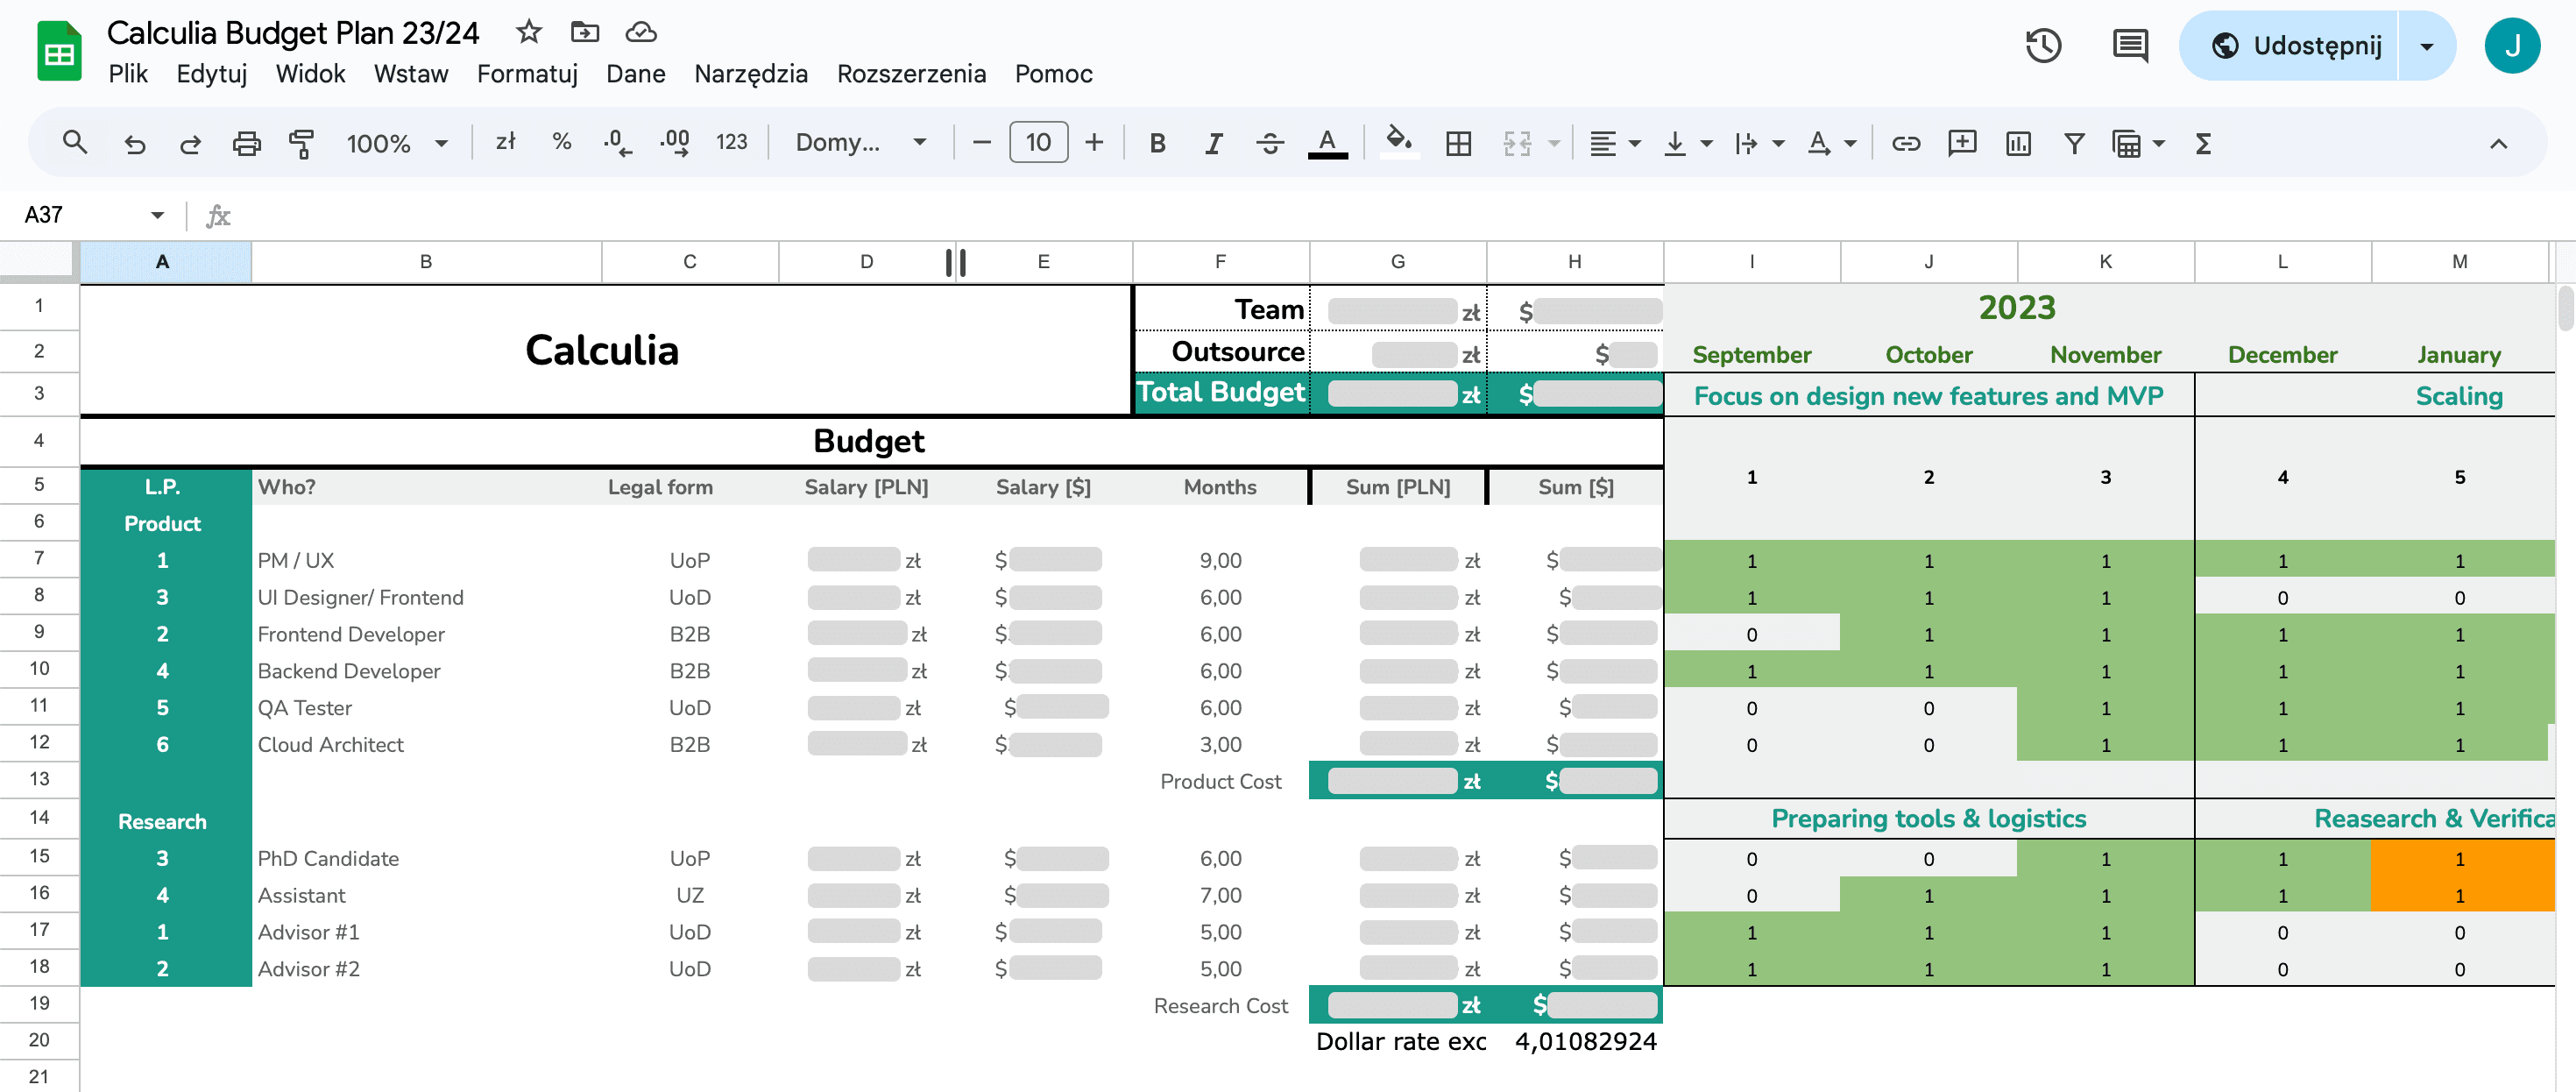Select the row 13 header
Viewport: 2576px width, 1092px height.
(39, 780)
